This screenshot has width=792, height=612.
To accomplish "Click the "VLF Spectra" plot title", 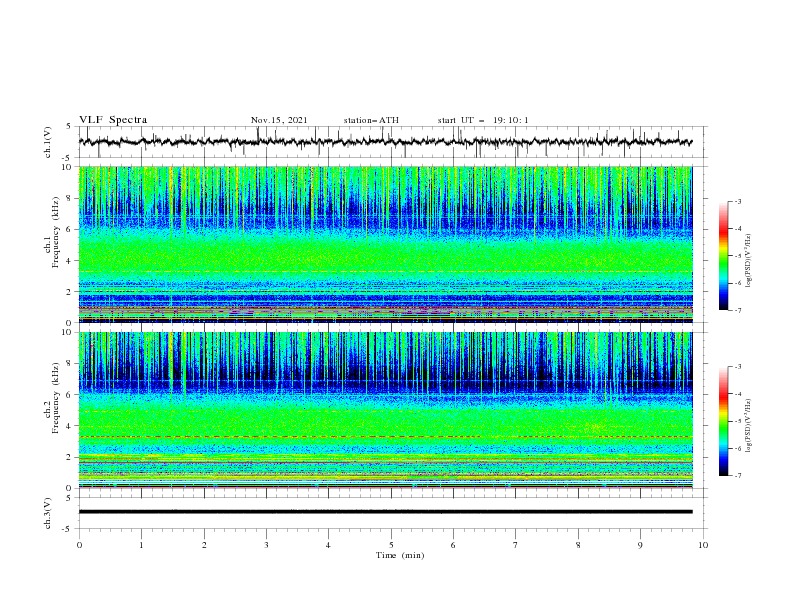I will click(x=113, y=120).
